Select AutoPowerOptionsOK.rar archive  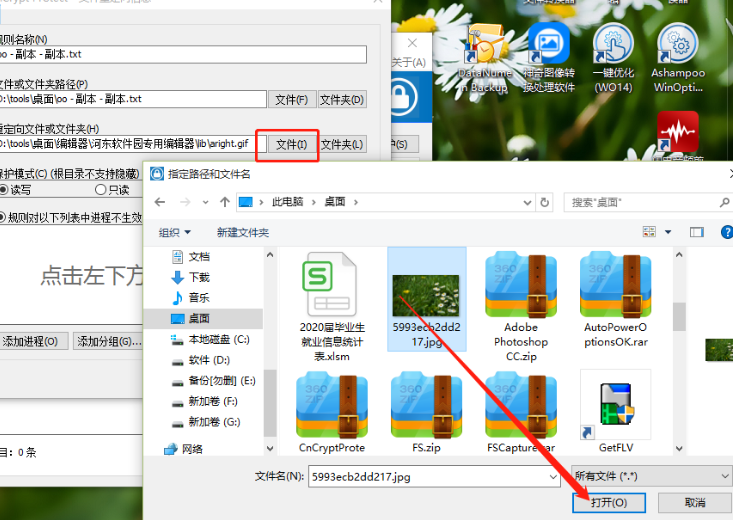(x=616, y=299)
